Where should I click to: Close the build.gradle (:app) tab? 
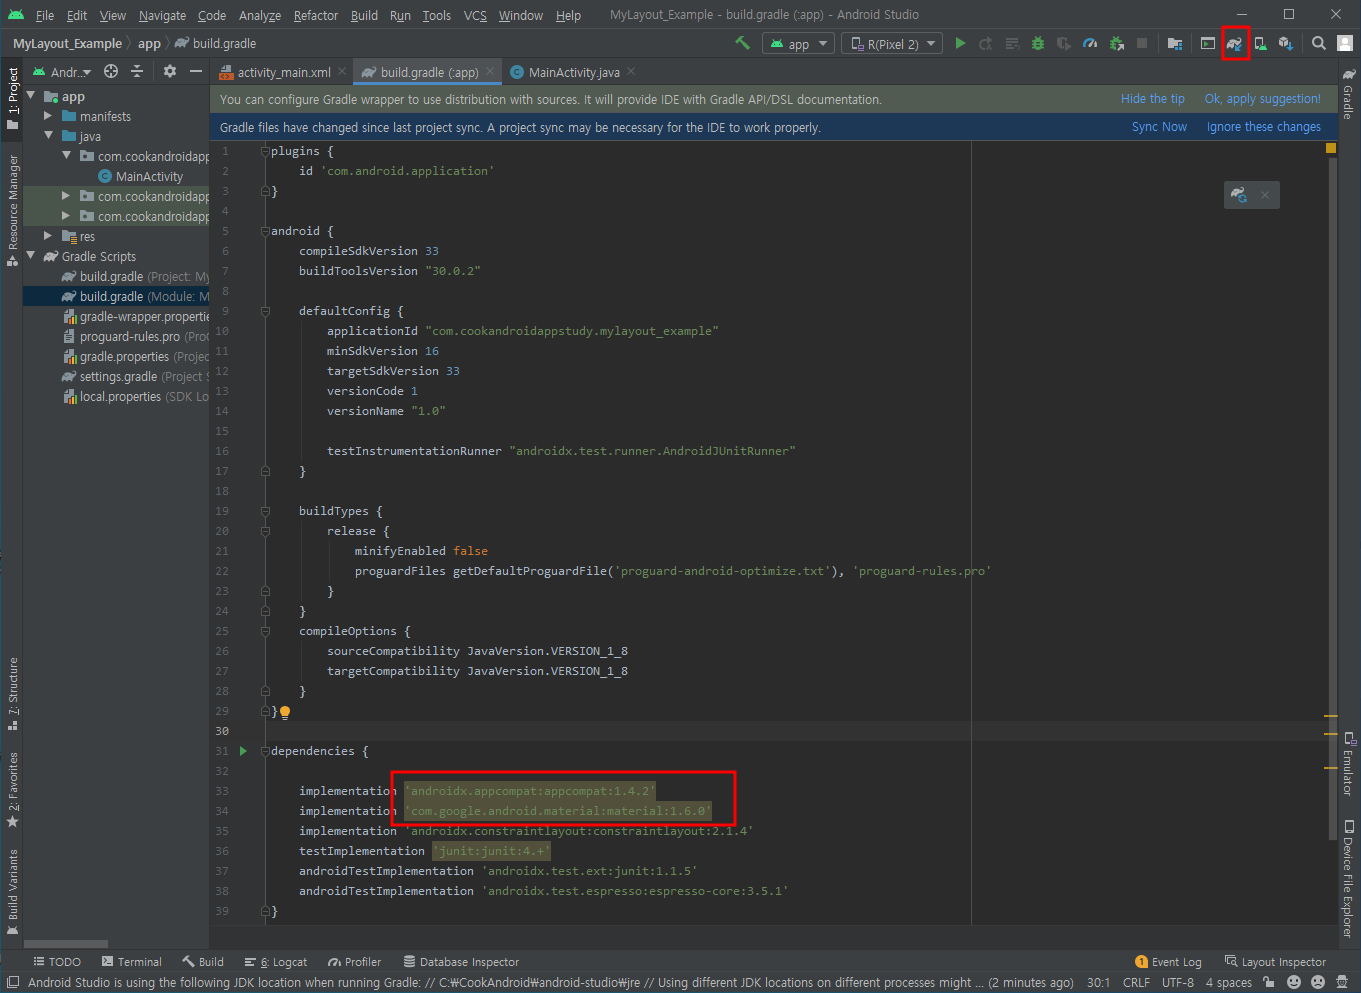point(490,71)
